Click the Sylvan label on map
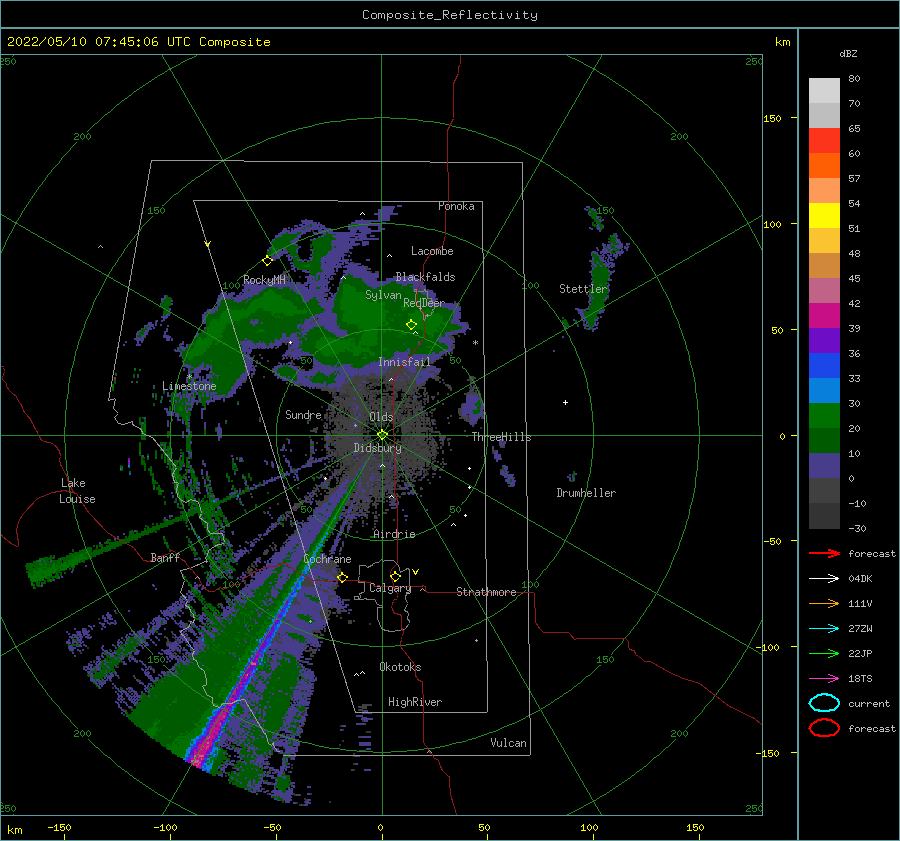 tap(383, 295)
